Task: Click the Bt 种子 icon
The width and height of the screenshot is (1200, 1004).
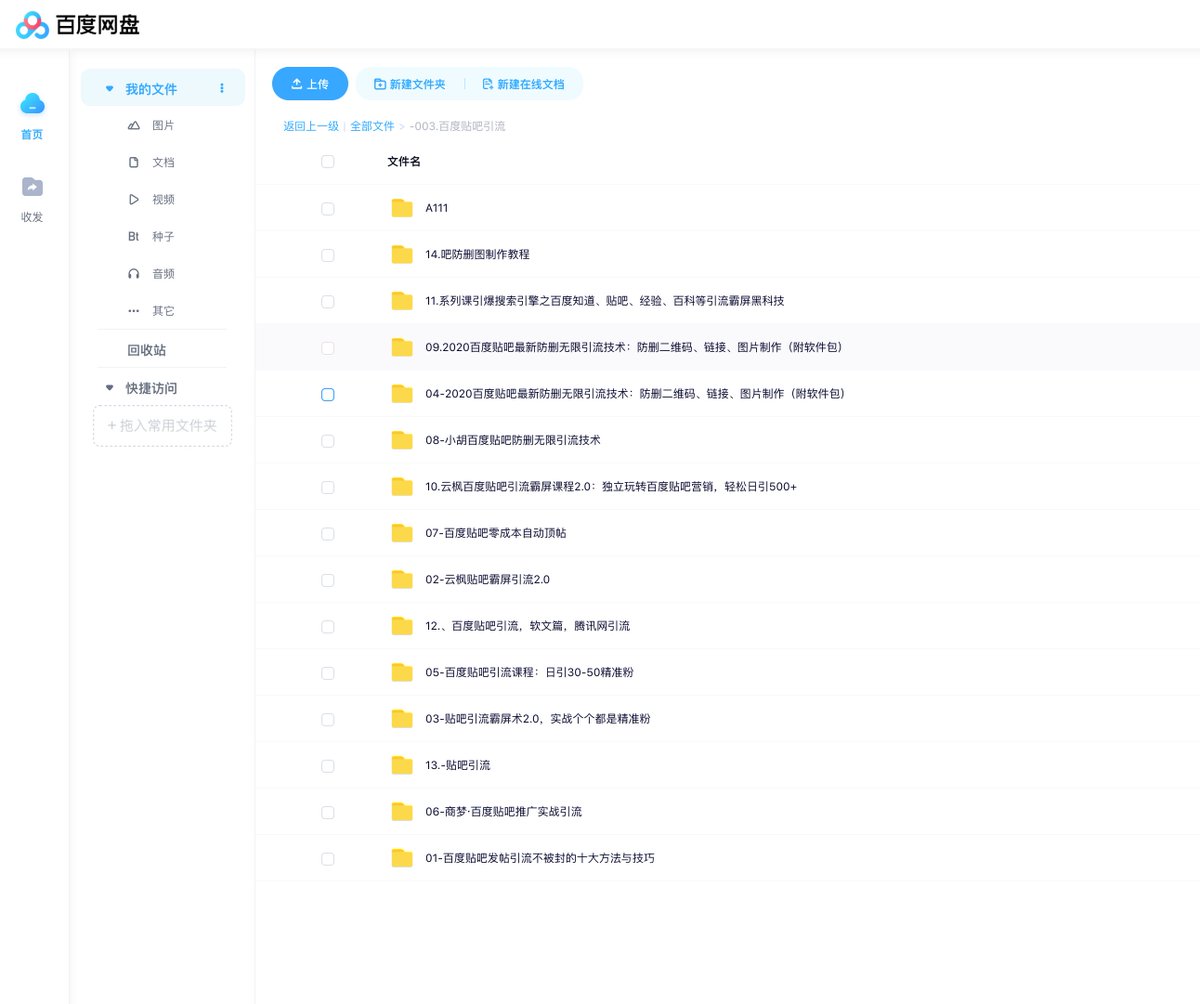Action: point(134,236)
